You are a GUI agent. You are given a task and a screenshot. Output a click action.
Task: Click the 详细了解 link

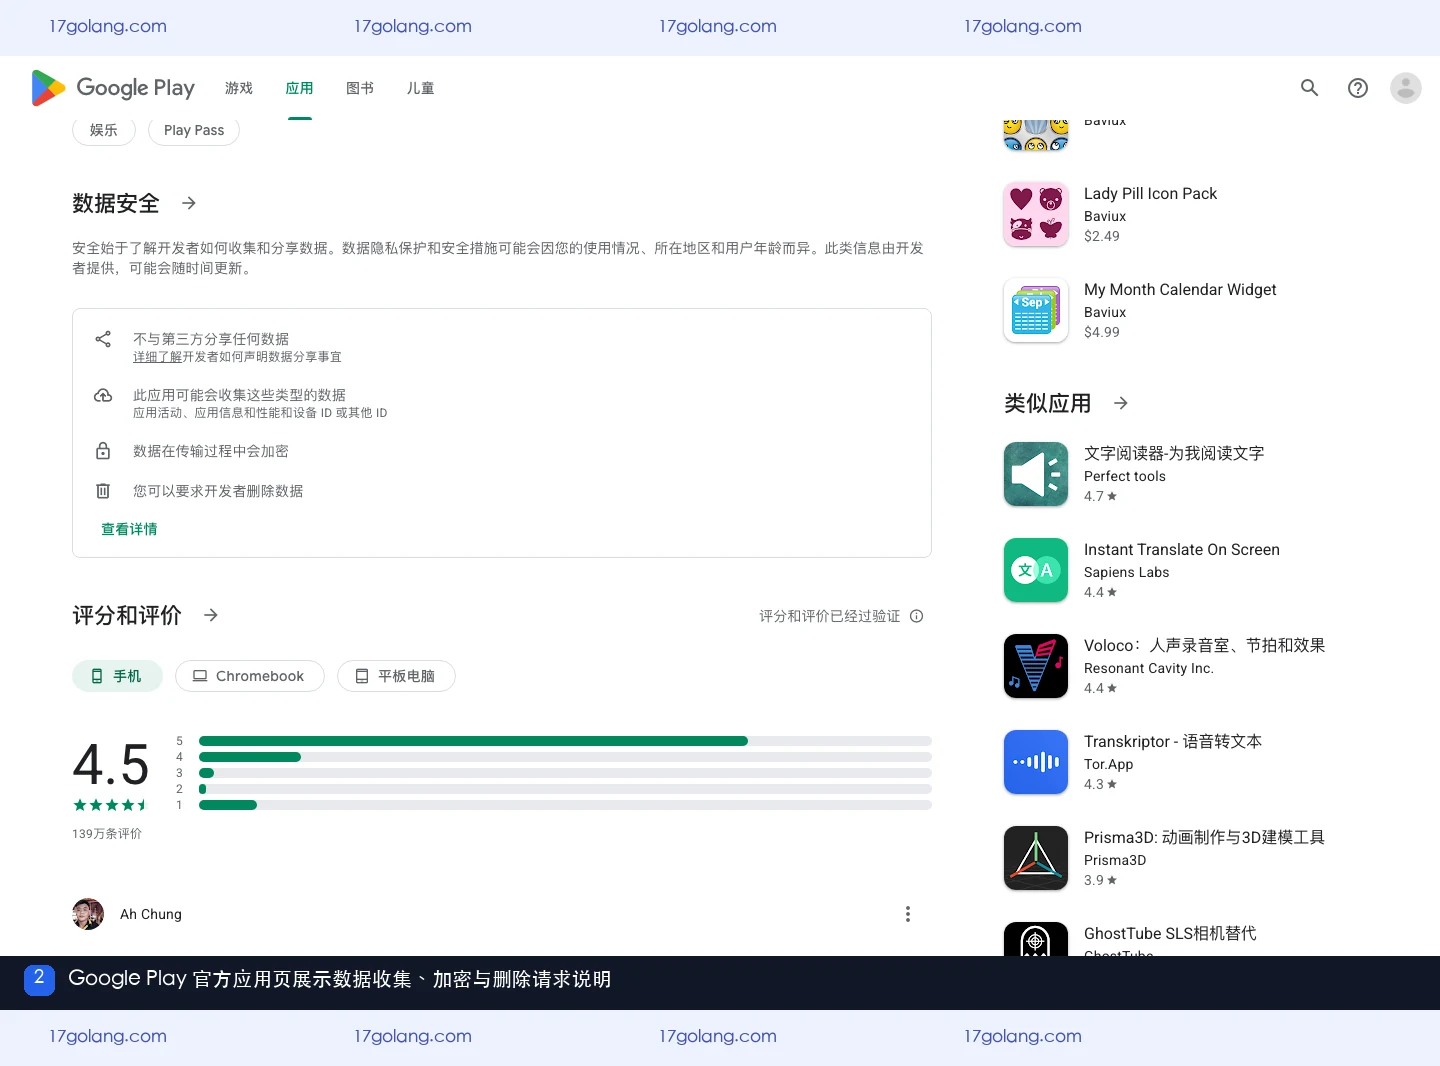[158, 357]
